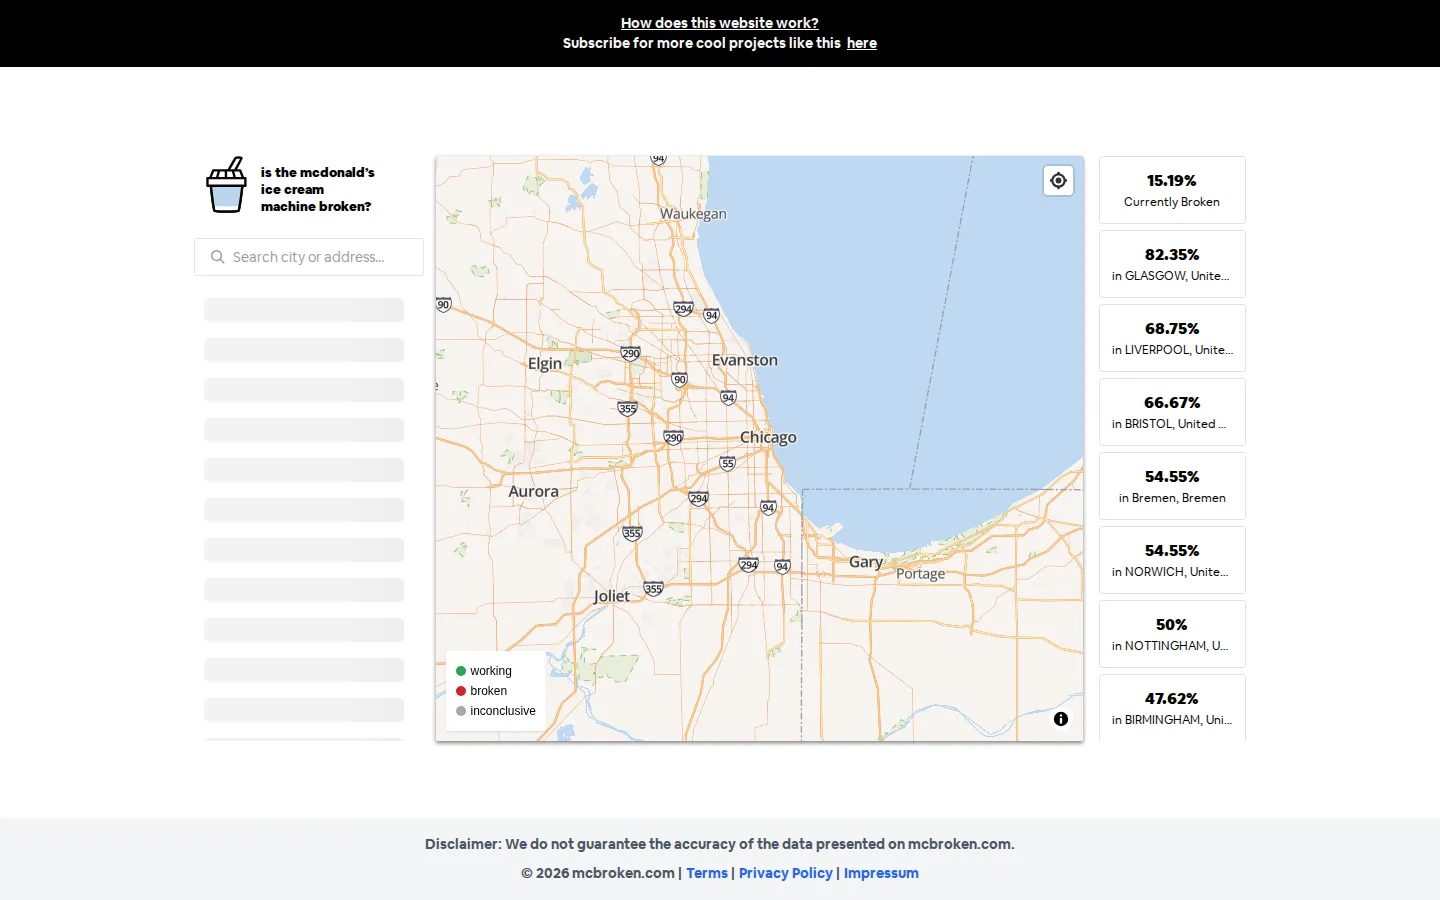Select the 54.55% NORWICH card
The image size is (1440, 900).
(1172, 560)
